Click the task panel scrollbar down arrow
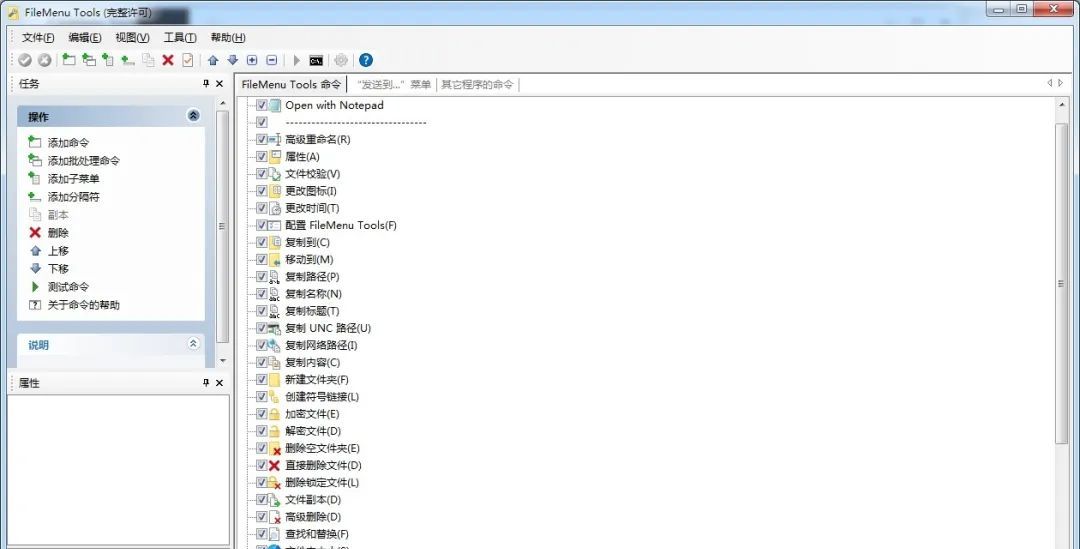Screen dimensions: 1080x549 222,361
